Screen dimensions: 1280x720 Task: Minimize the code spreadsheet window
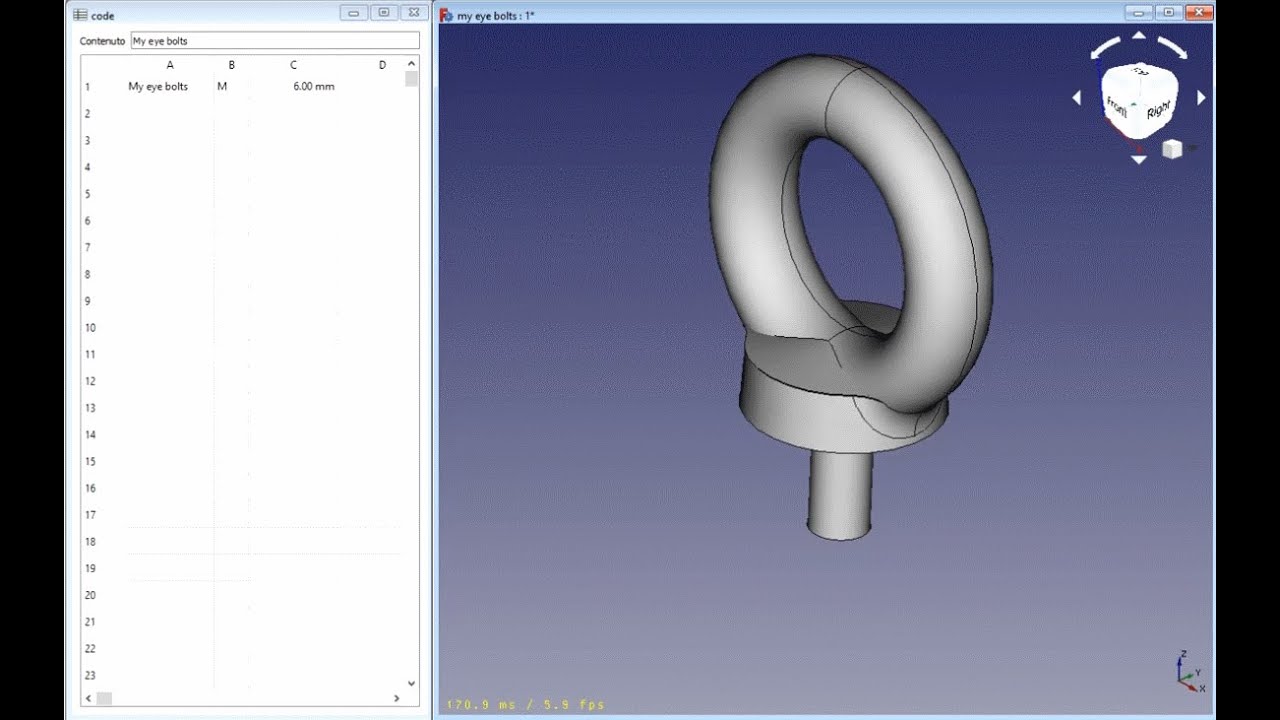pyautogui.click(x=354, y=13)
